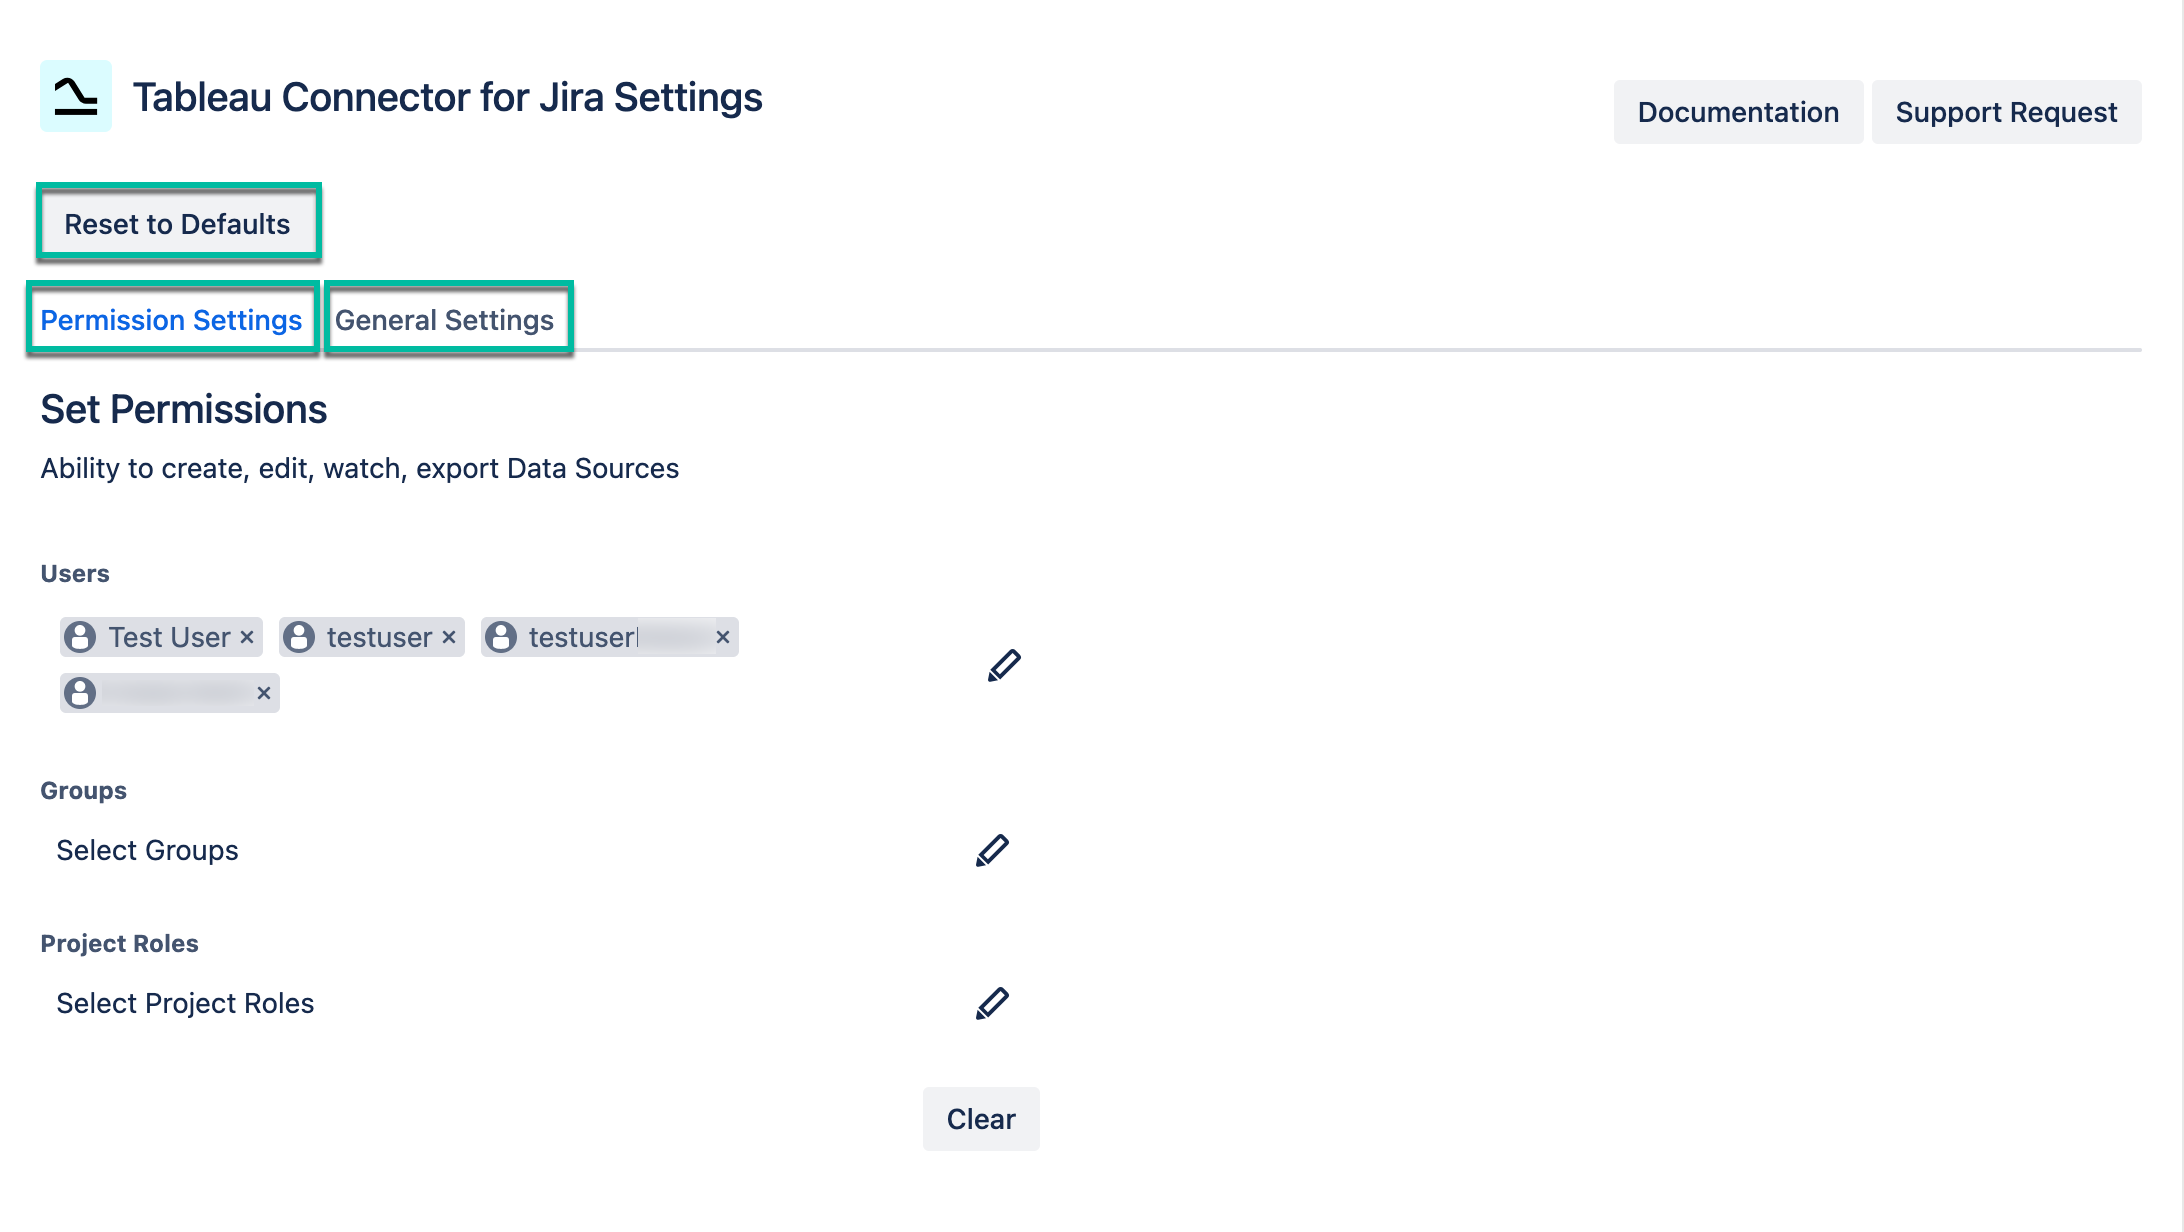Remove the testuser chip with its ×
Screen dimensions: 2184x1232
point(449,637)
